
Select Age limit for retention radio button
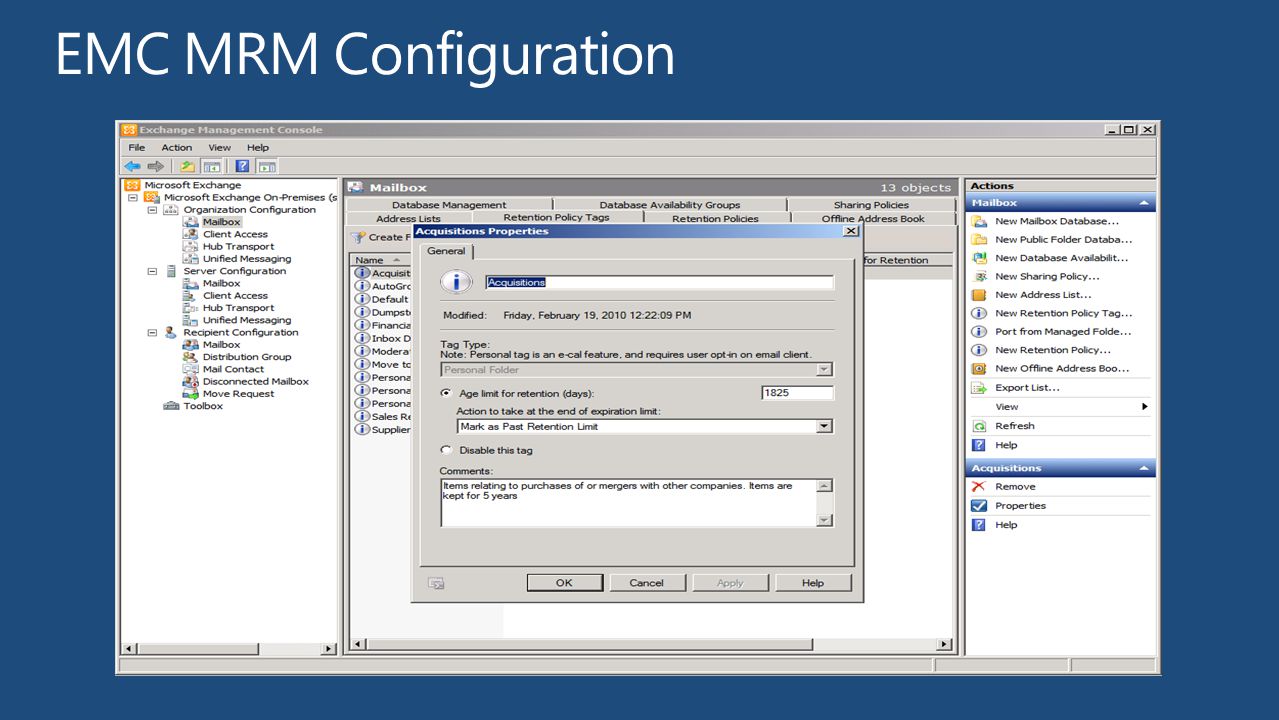(x=446, y=393)
